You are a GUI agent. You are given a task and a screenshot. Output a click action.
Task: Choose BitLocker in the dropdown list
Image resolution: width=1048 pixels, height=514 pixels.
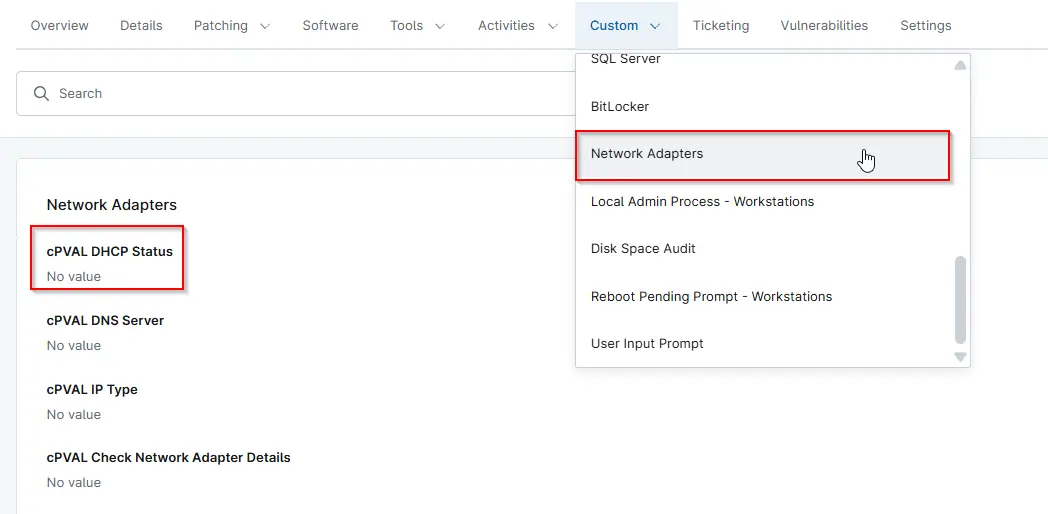[620, 107]
